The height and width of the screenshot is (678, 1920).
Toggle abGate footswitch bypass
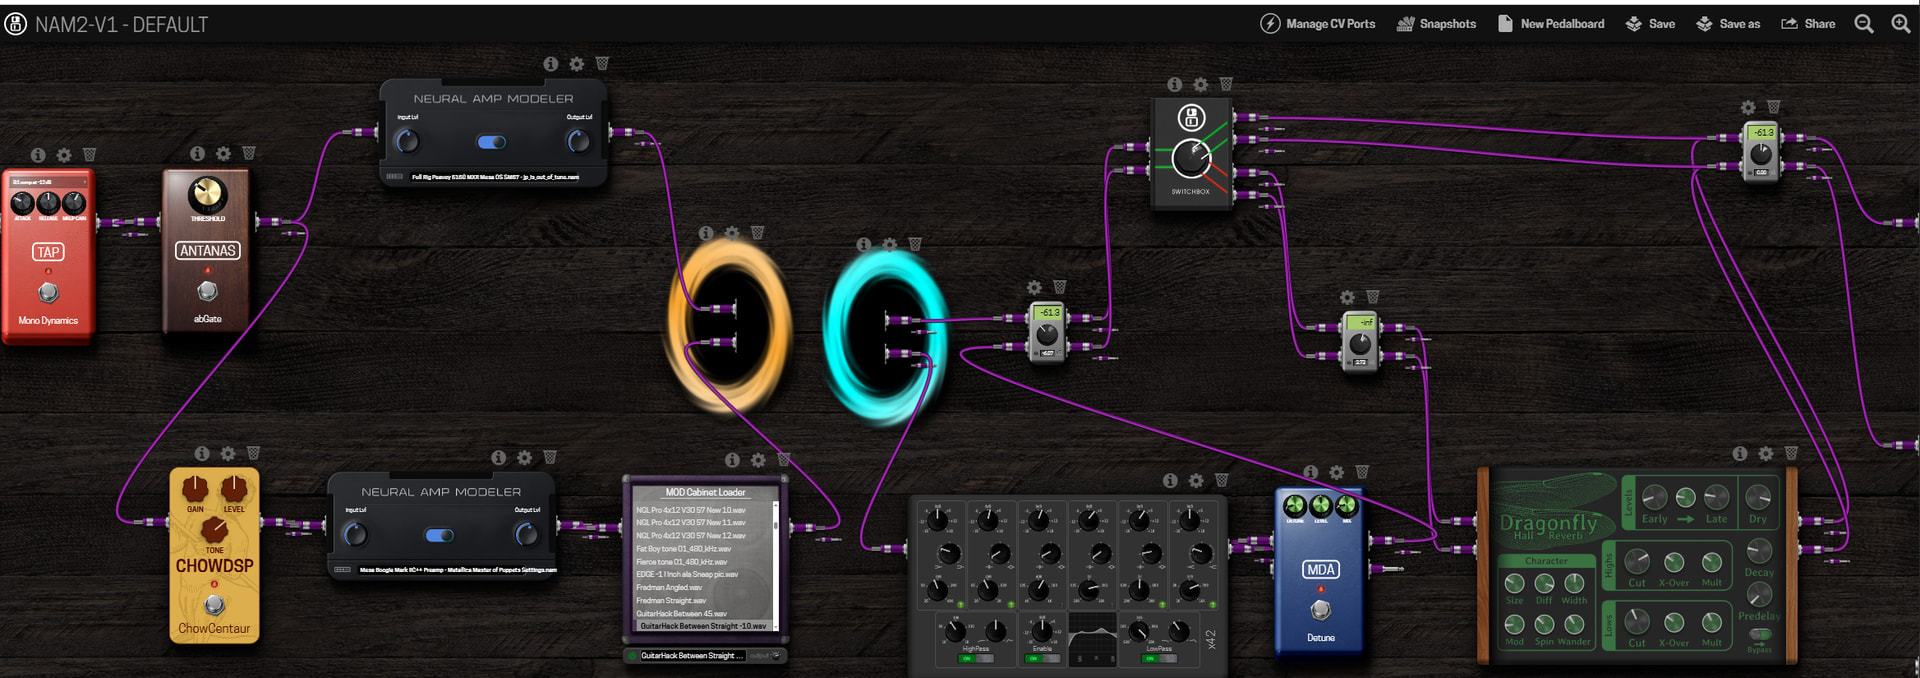point(207,290)
